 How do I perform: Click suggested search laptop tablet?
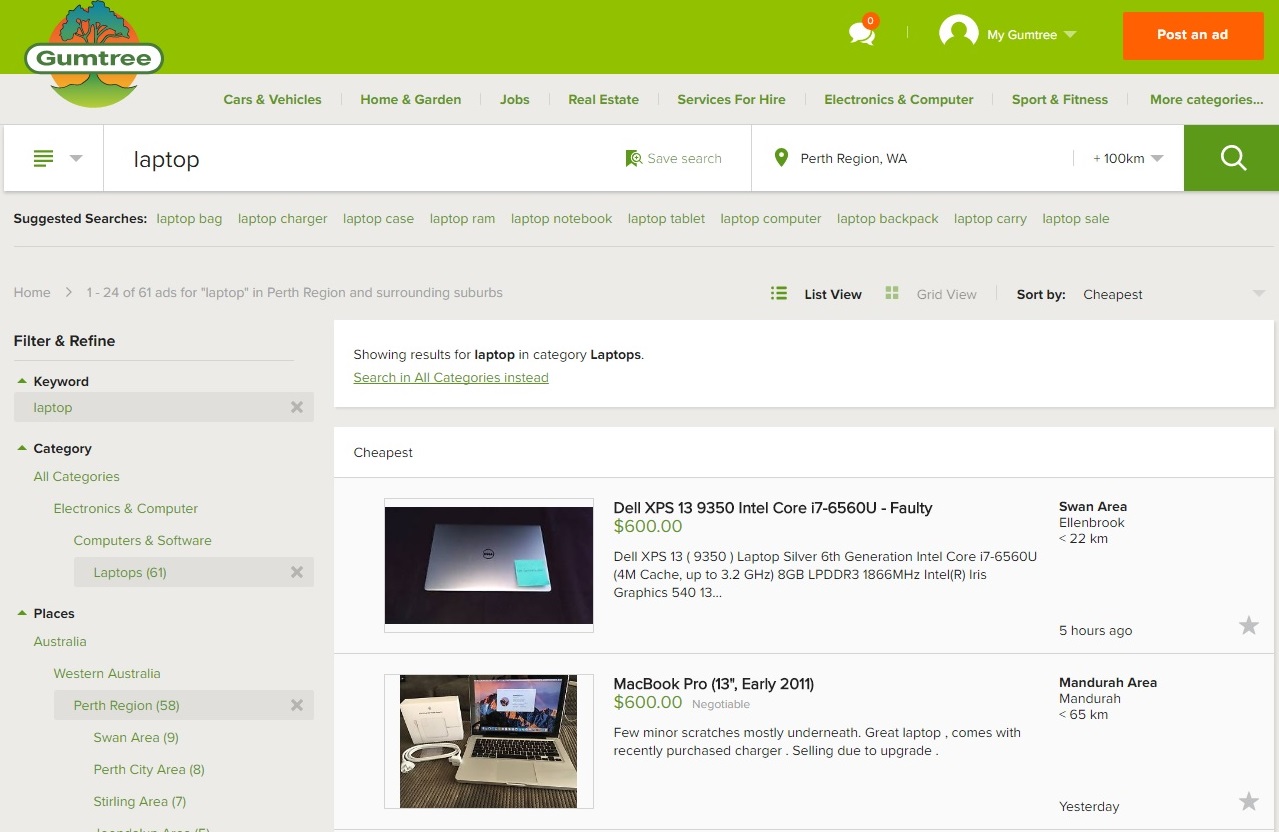click(666, 218)
